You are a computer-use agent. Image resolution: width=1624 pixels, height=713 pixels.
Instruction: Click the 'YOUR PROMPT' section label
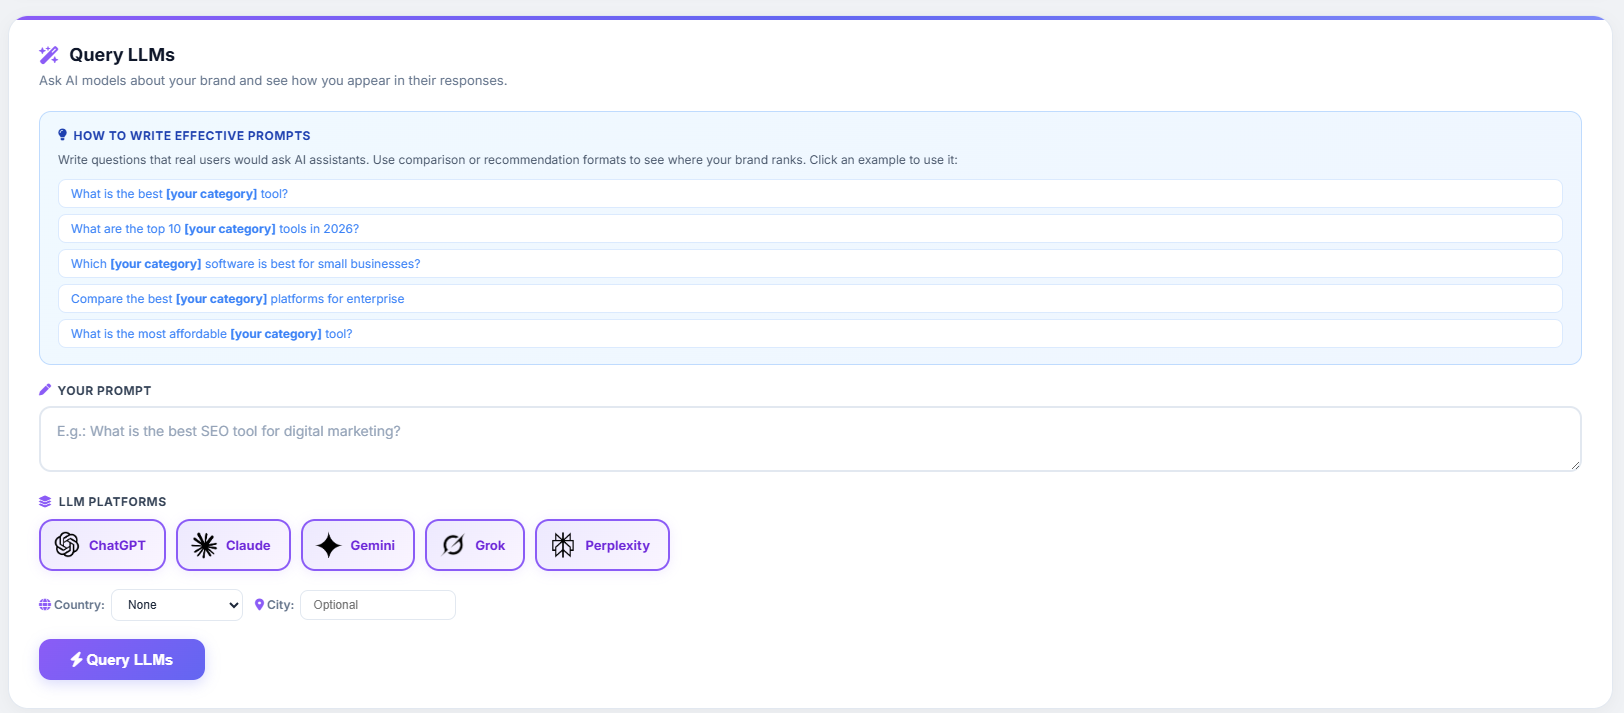(x=104, y=391)
